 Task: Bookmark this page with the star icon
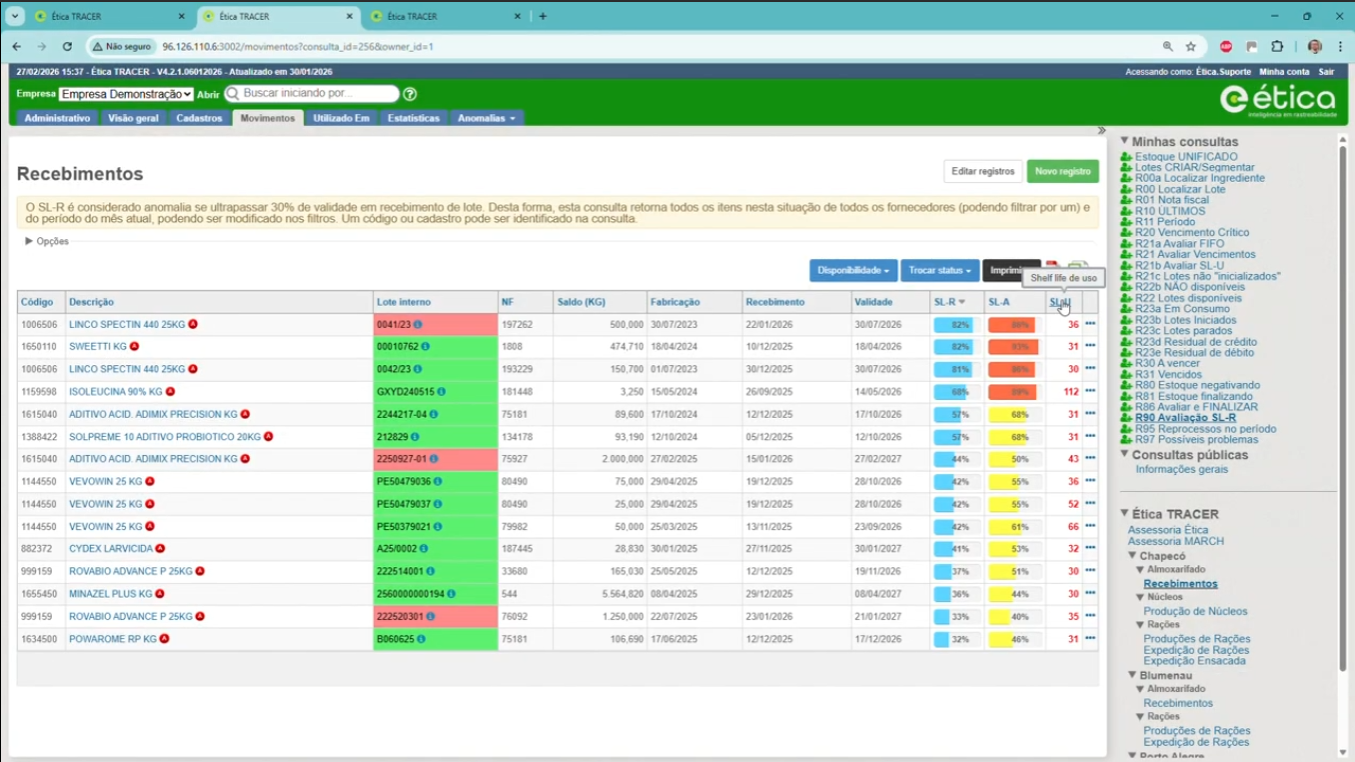(x=1191, y=46)
